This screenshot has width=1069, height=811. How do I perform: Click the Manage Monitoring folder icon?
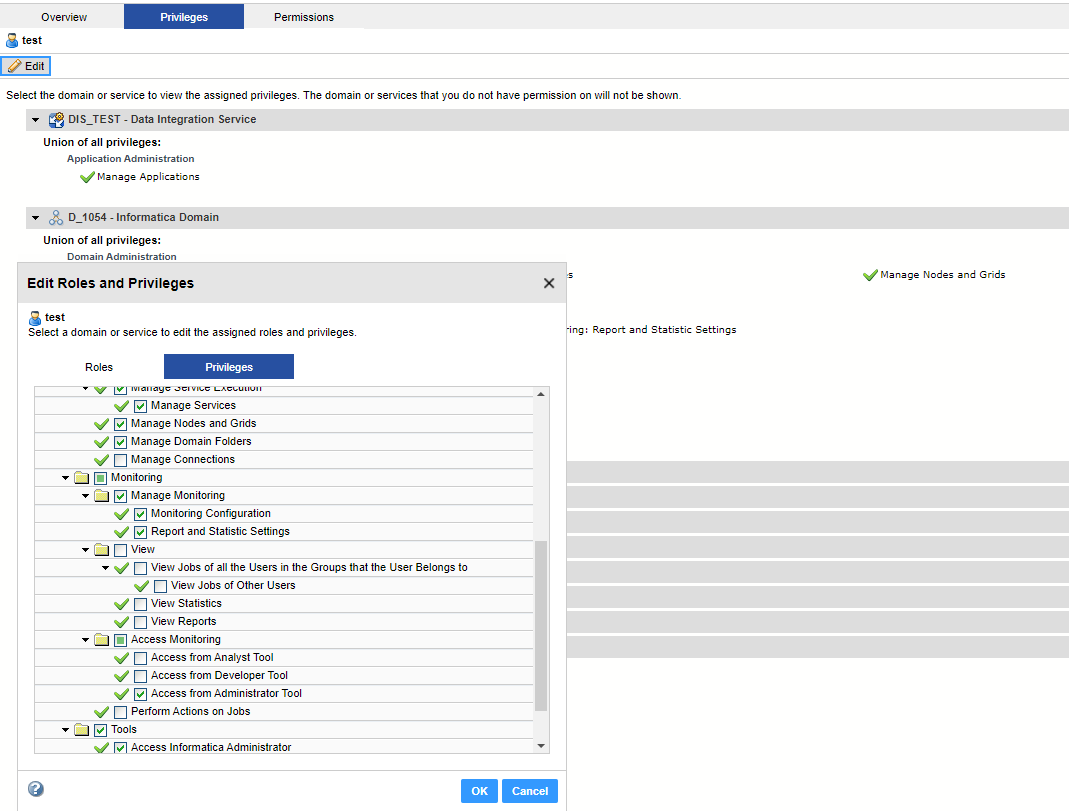(x=102, y=495)
